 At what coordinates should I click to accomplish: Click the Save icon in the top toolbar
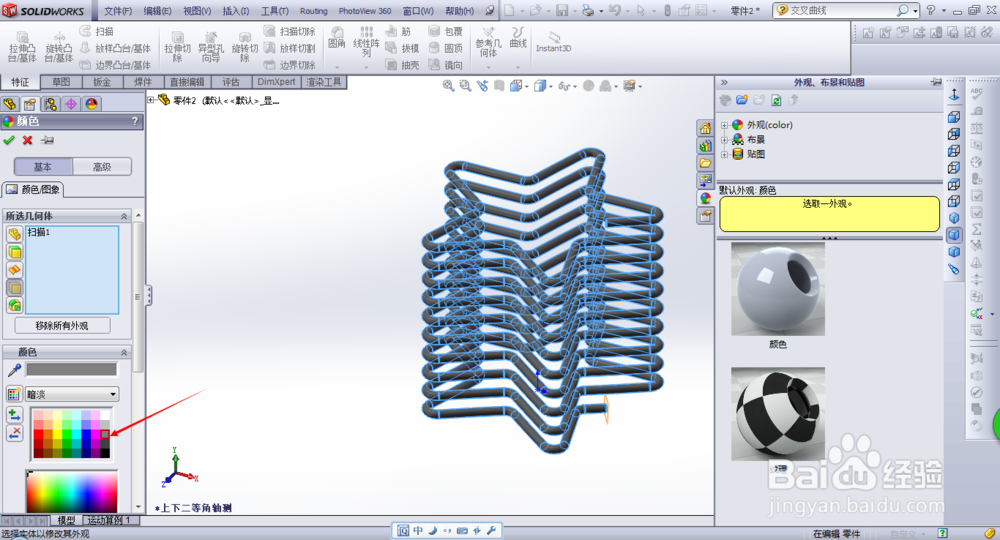click(562, 10)
